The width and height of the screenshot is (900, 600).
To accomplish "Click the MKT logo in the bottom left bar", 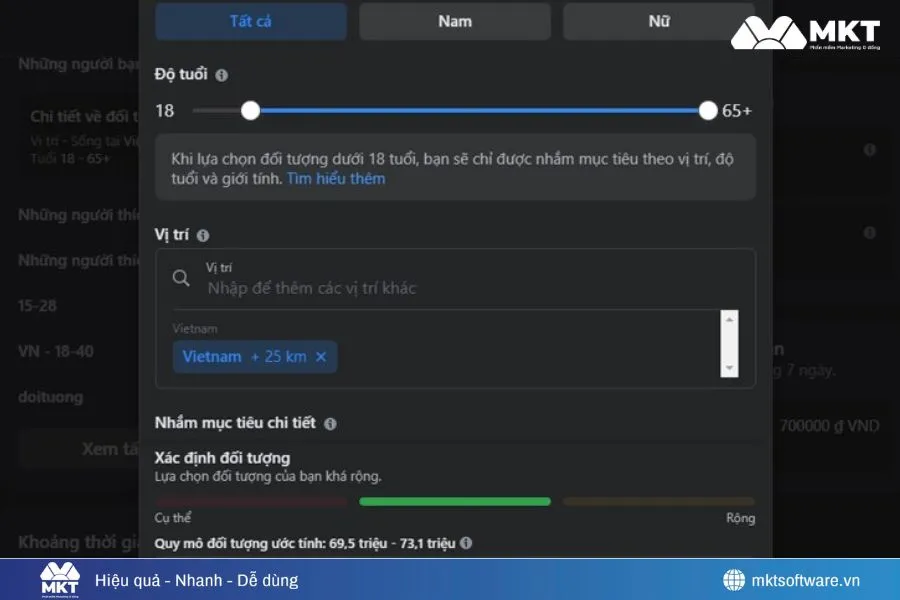I will point(62,578).
